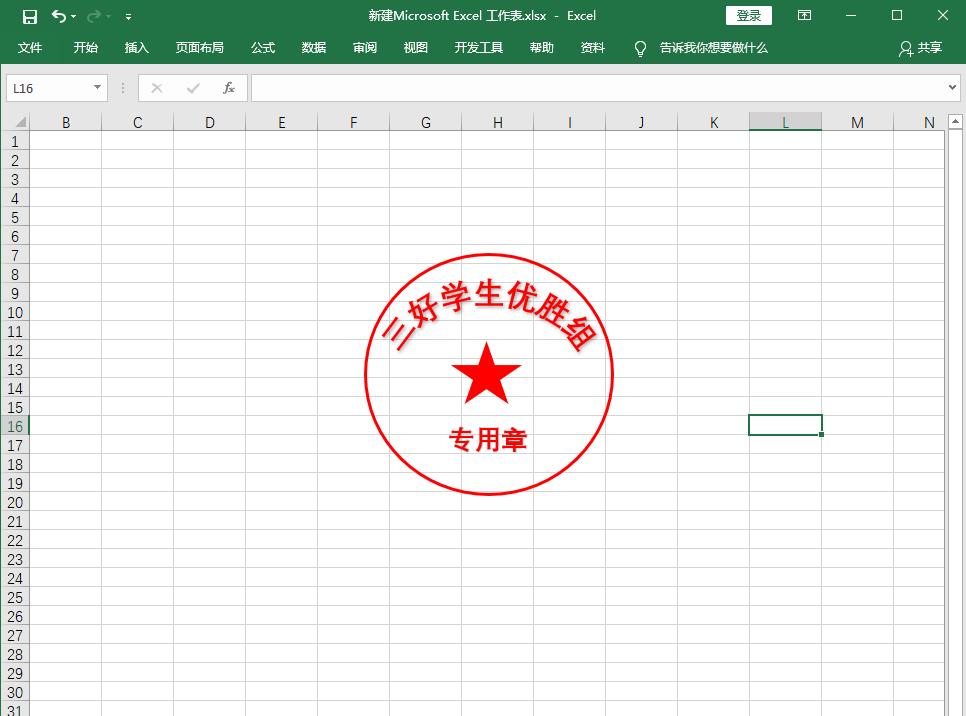This screenshot has height=716, width=966.
Task: Click the Undo icon
Action: click(58, 16)
